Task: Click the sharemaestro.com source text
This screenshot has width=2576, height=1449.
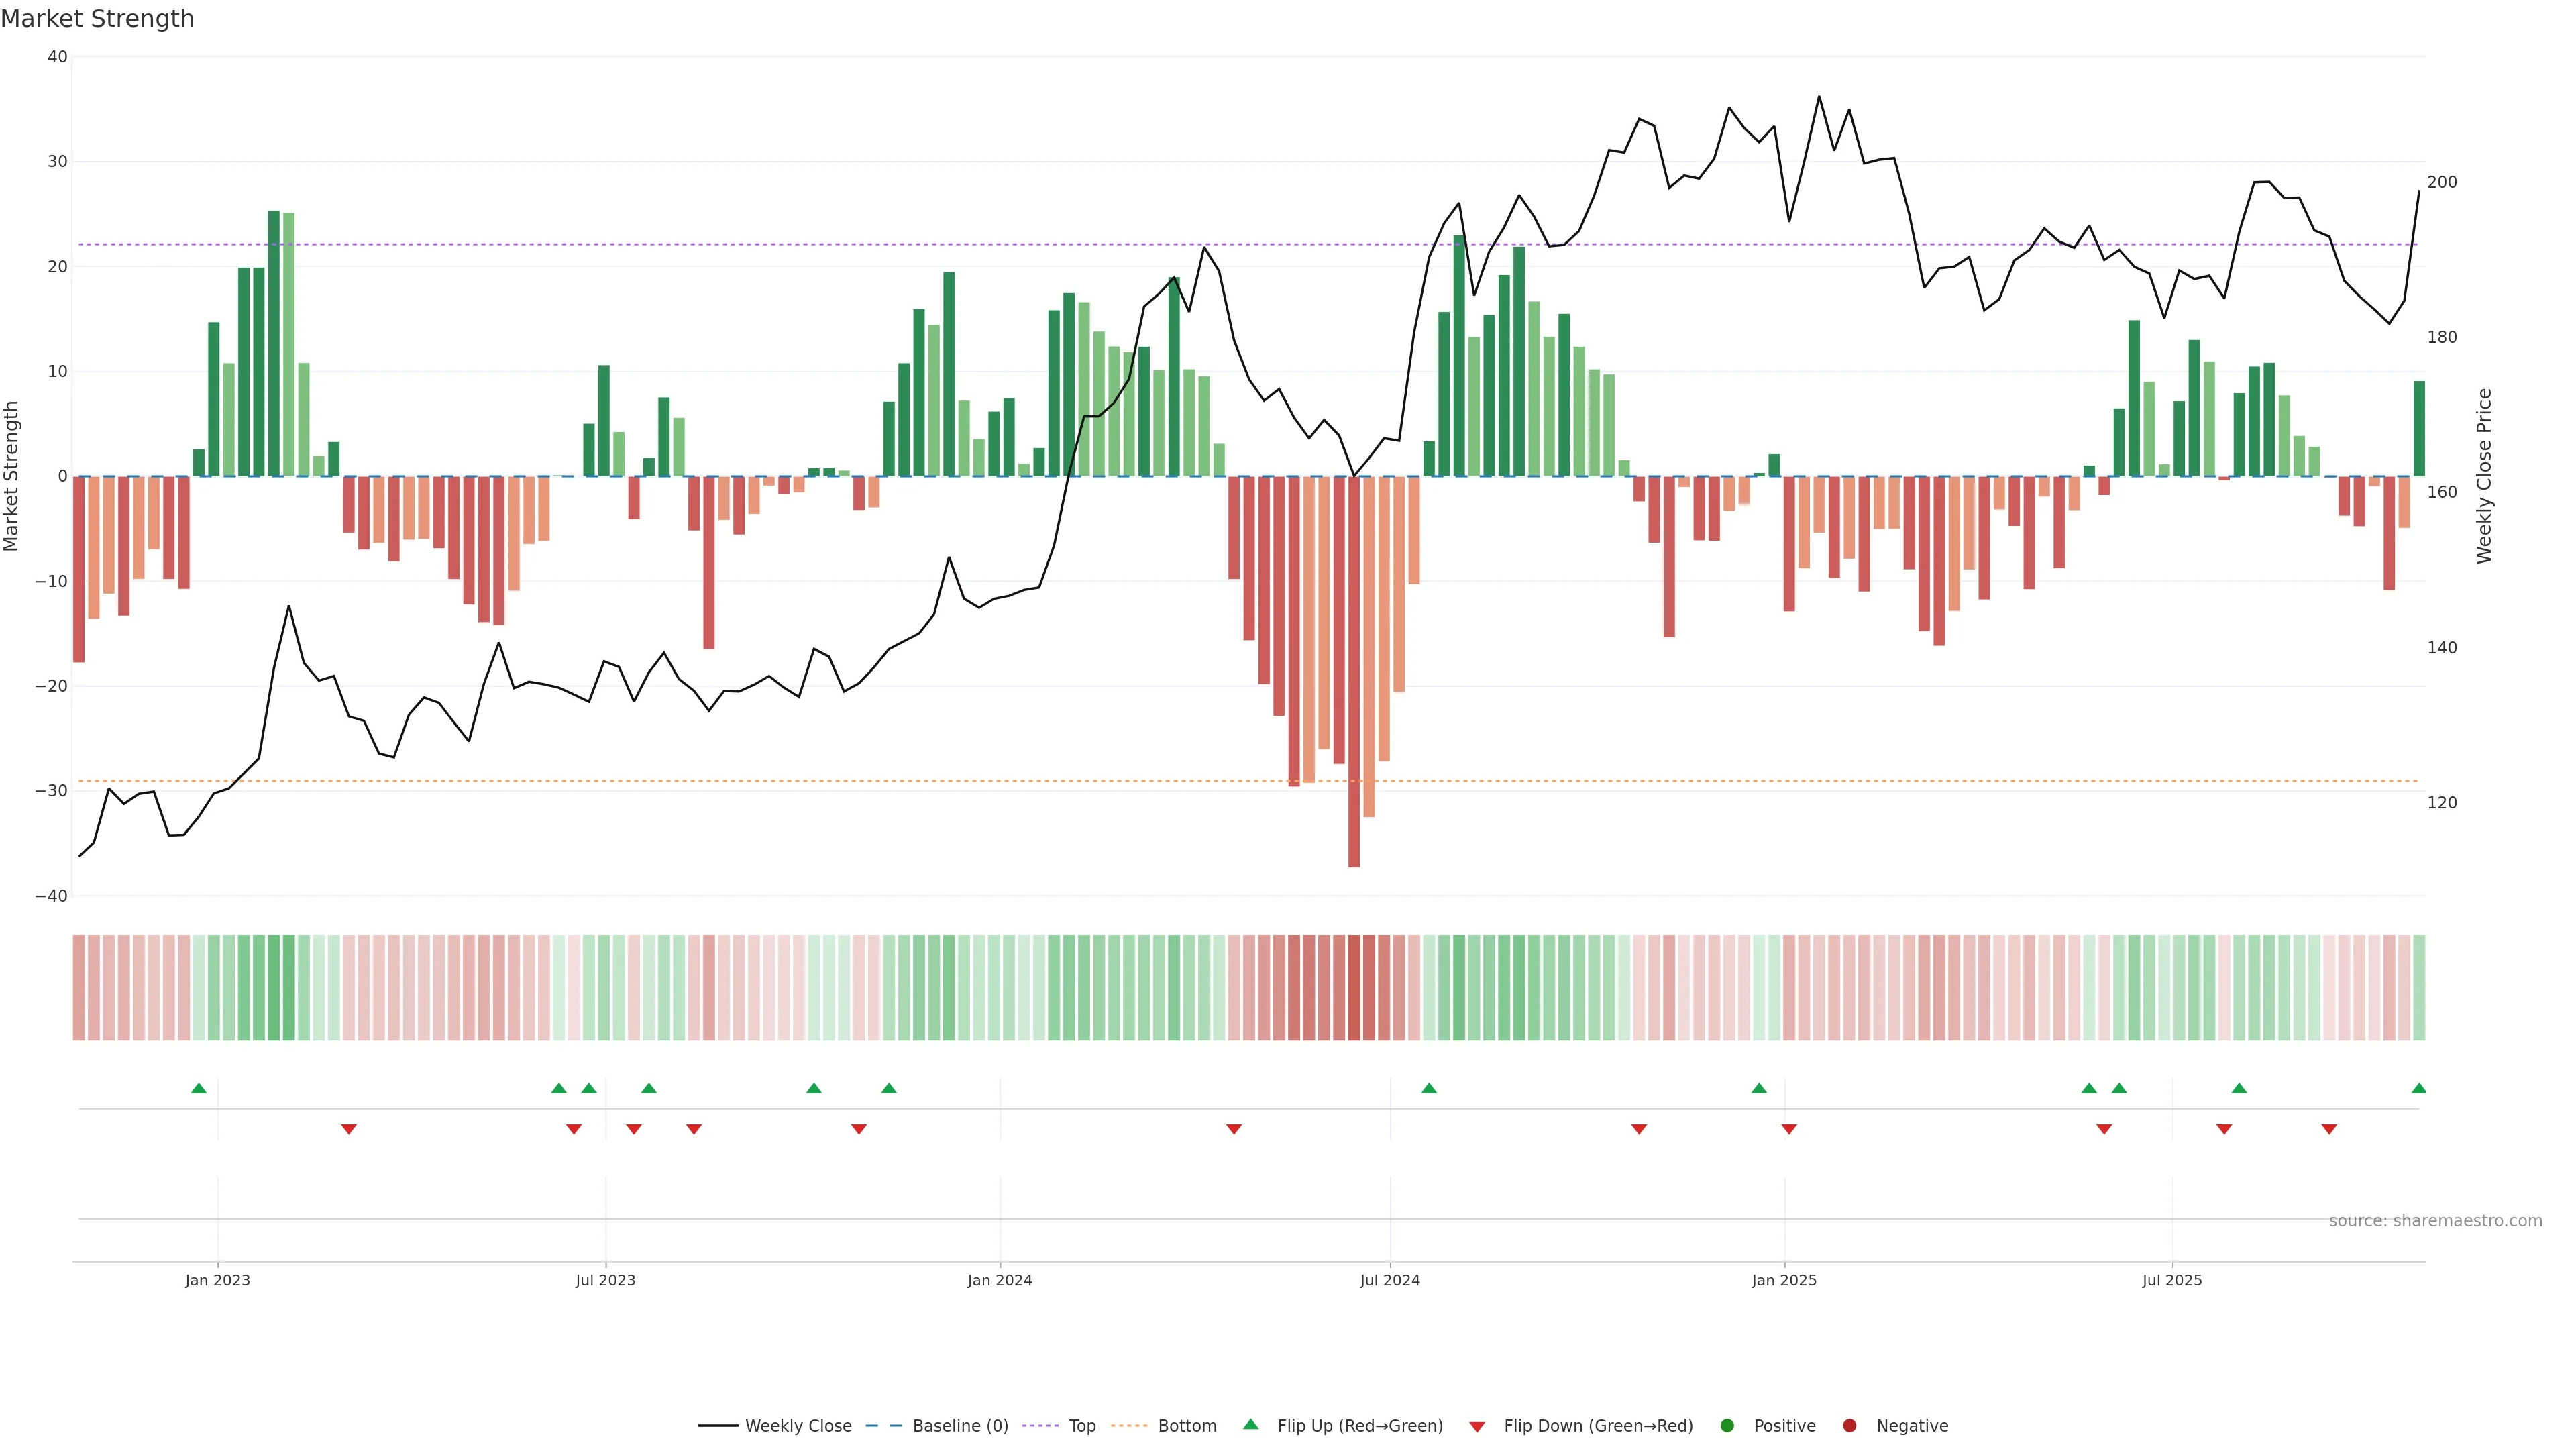Action: pyautogui.click(x=2435, y=1221)
